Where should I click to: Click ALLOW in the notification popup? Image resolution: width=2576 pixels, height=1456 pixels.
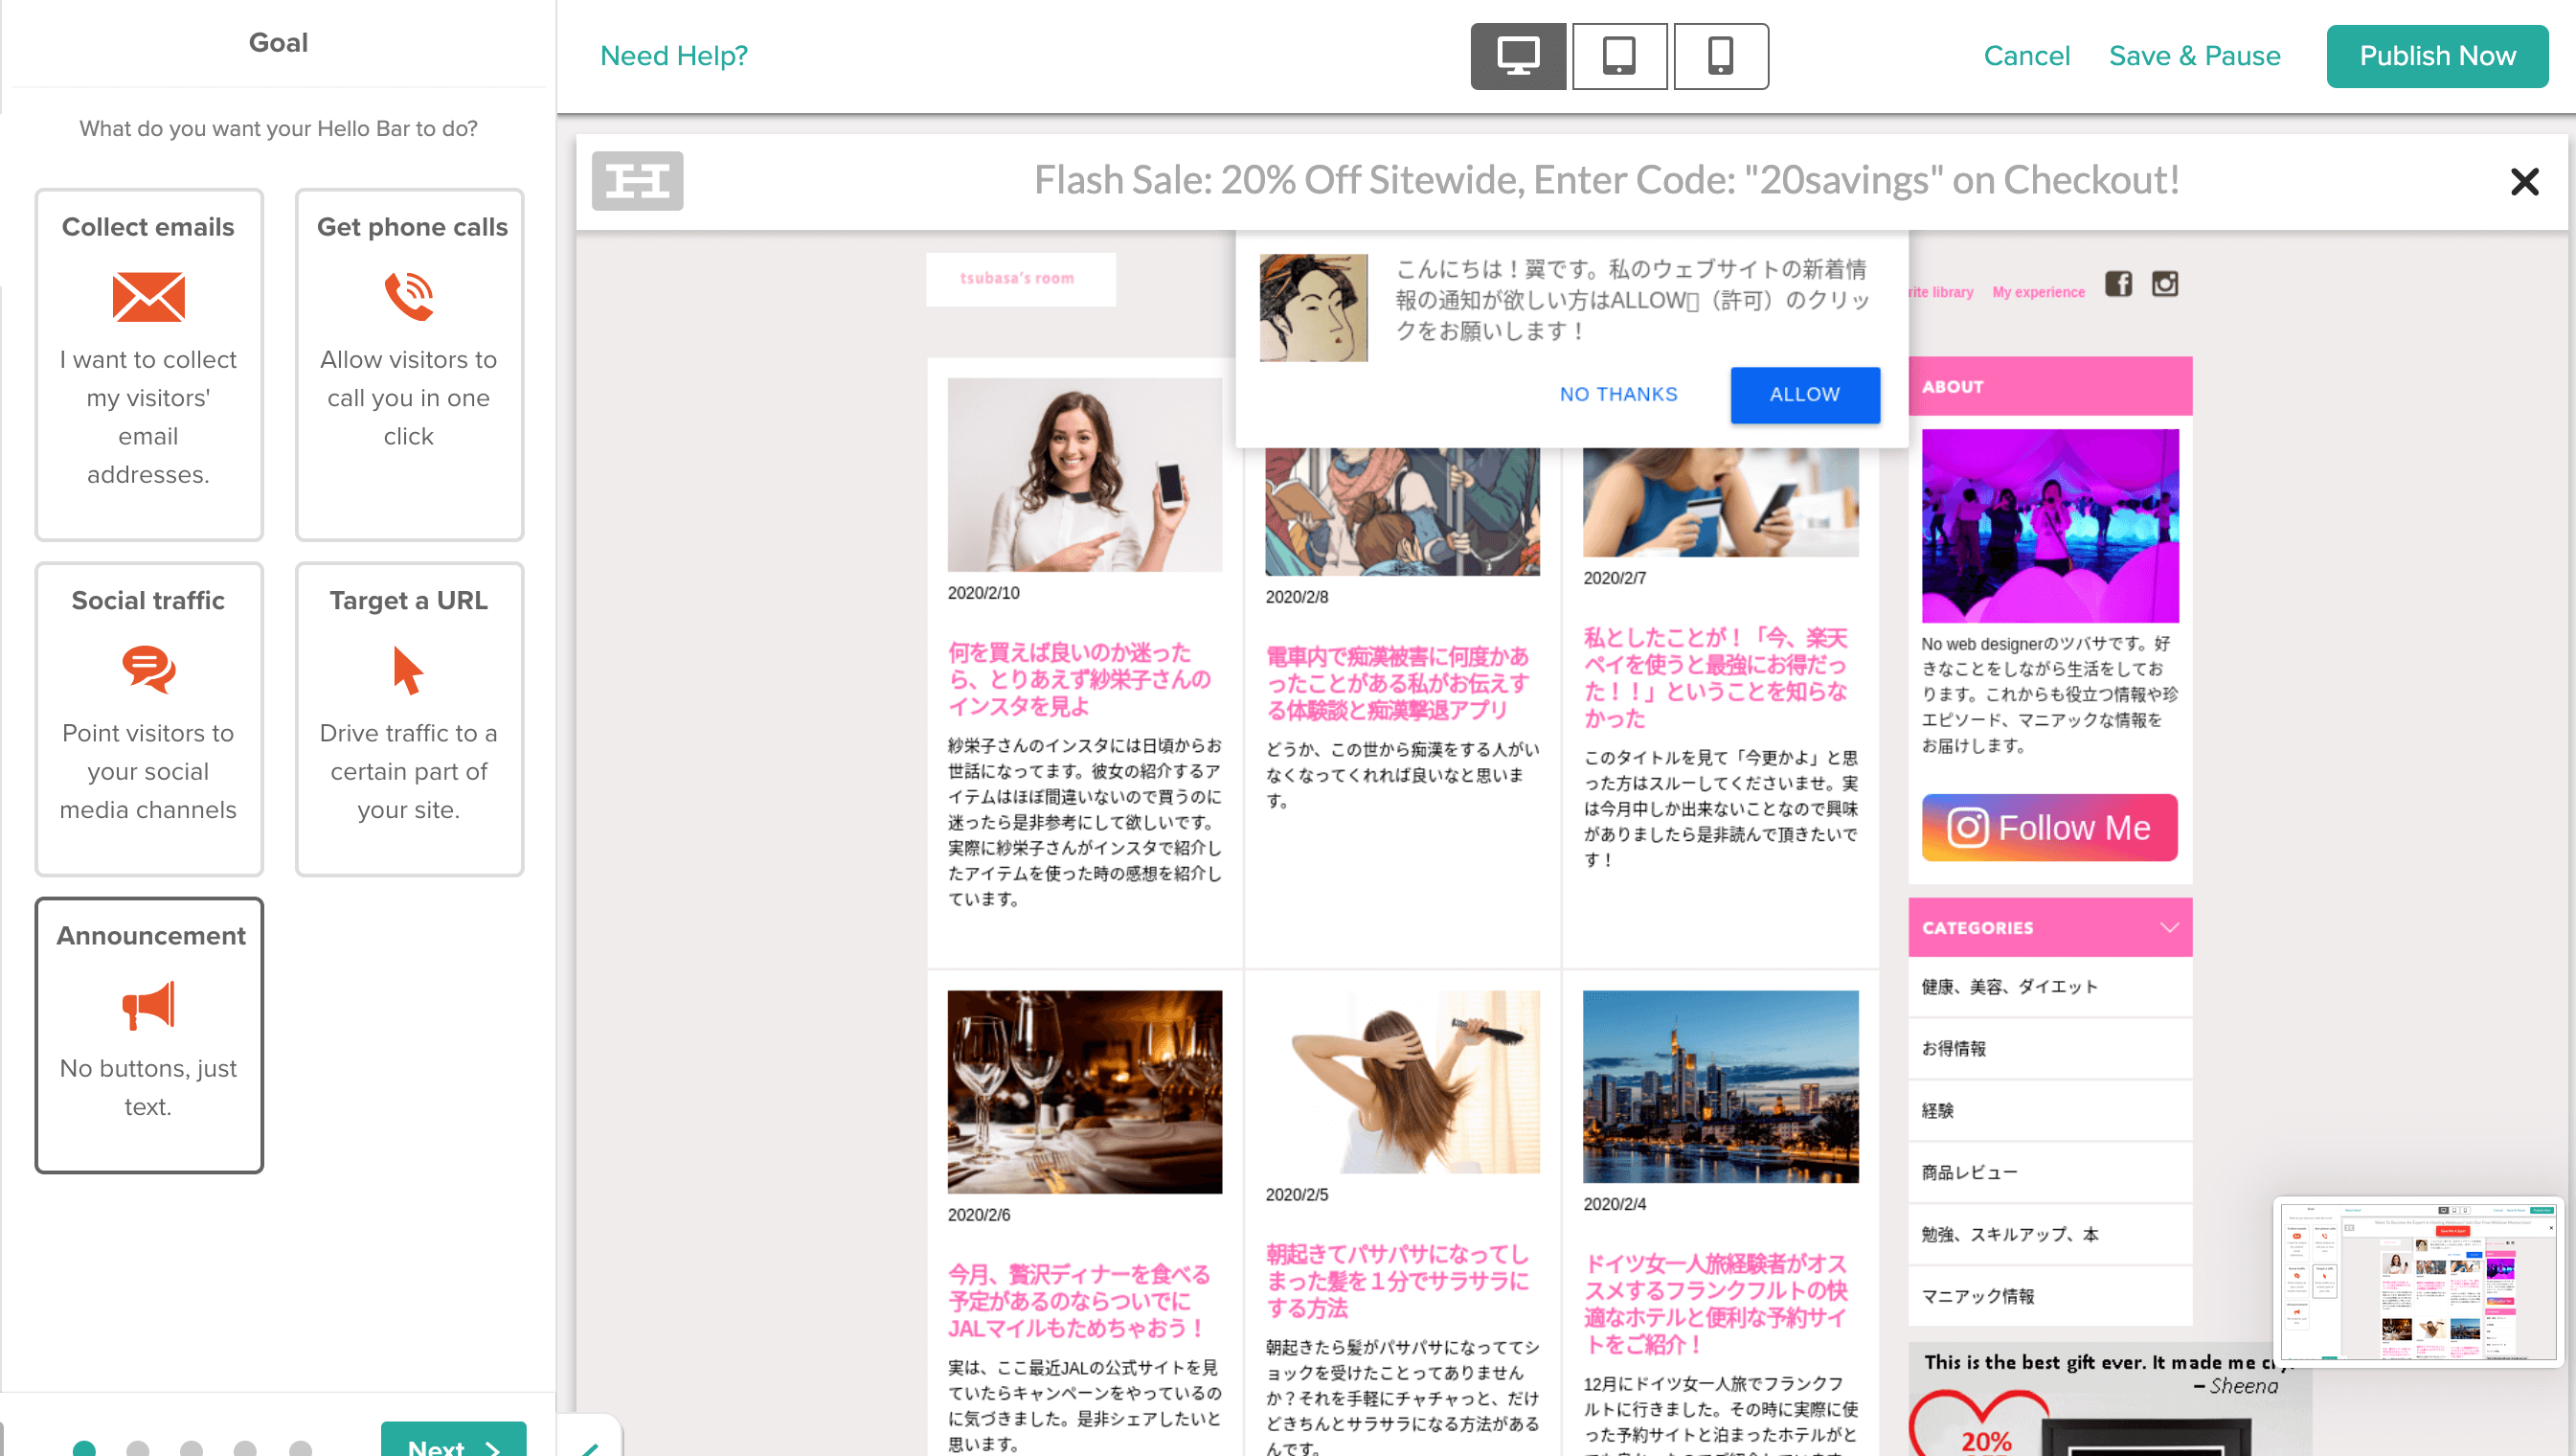pyautogui.click(x=1804, y=395)
